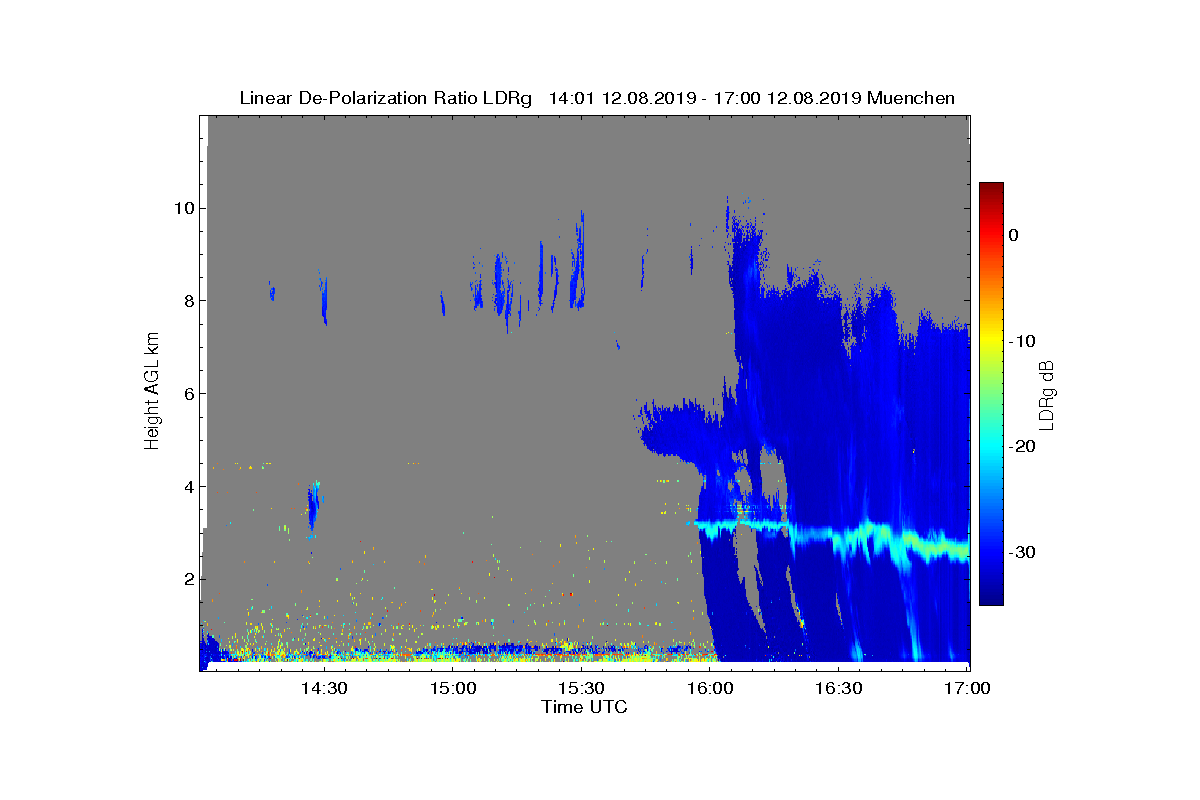The width and height of the screenshot is (1200, 800).
Task: Click the colorbar value -10
Action: pyautogui.click(x=1021, y=341)
